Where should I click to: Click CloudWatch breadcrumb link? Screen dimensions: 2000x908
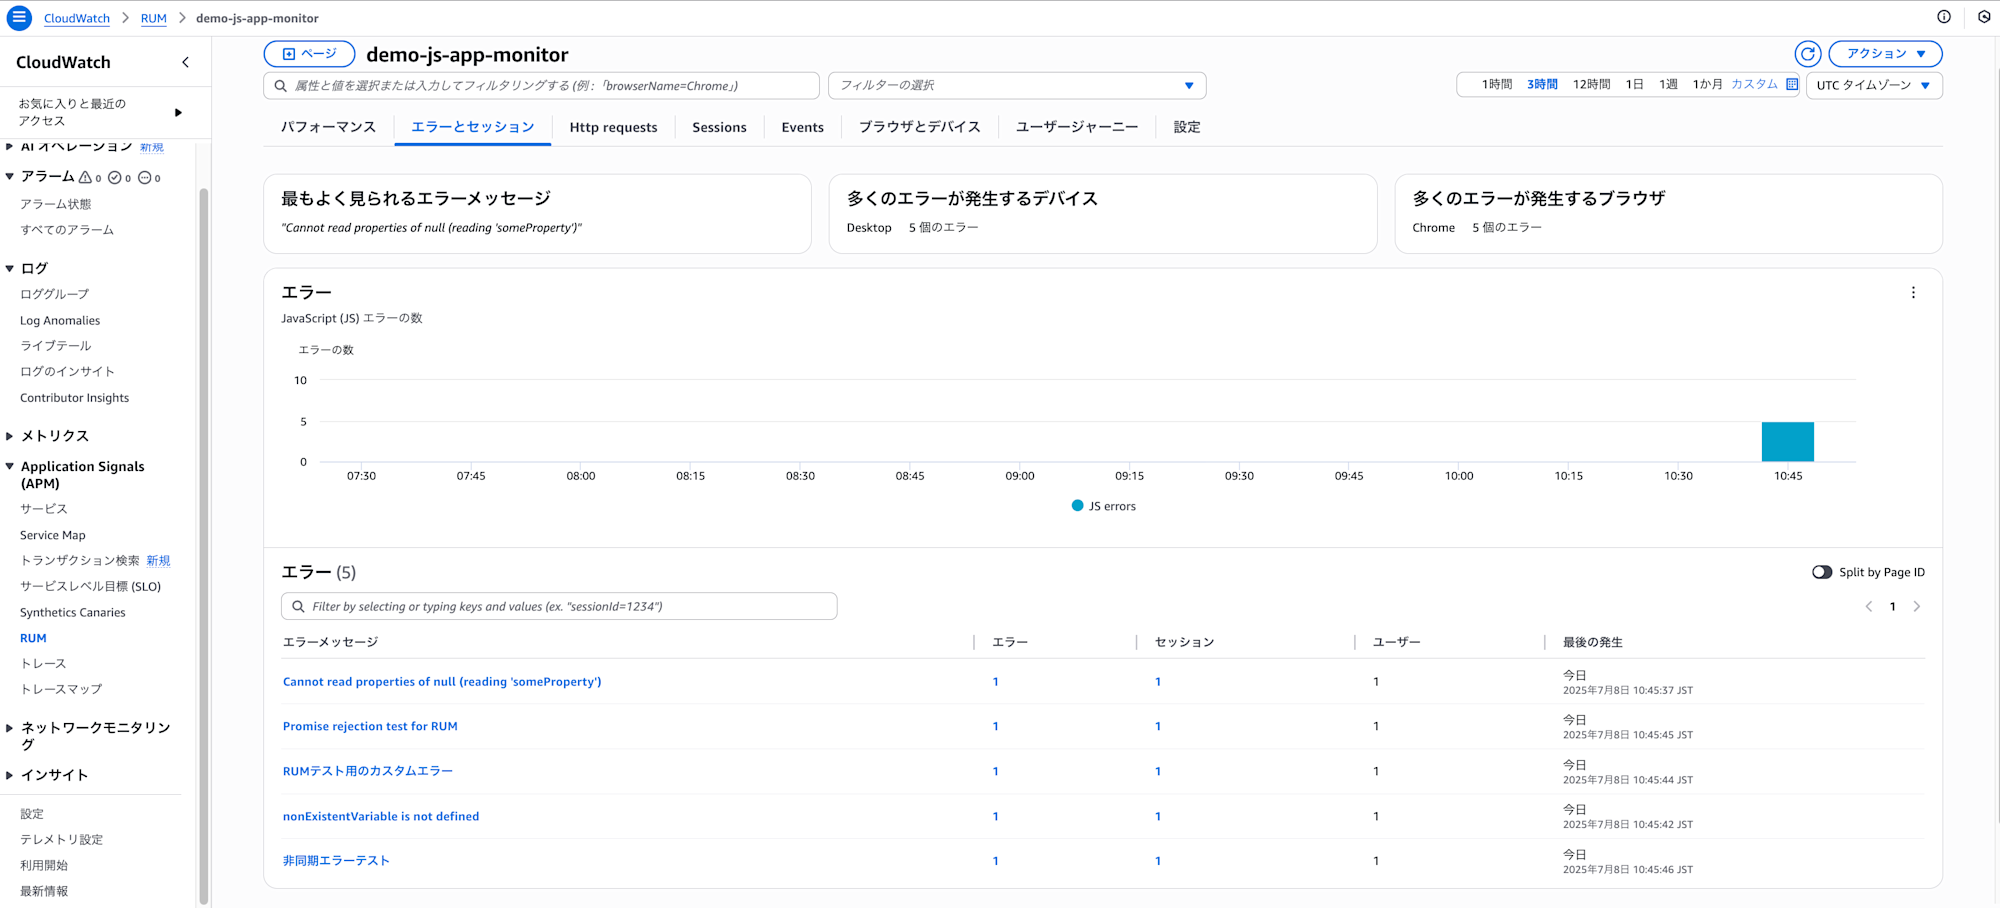pyautogui.click(x=77, y=18)
